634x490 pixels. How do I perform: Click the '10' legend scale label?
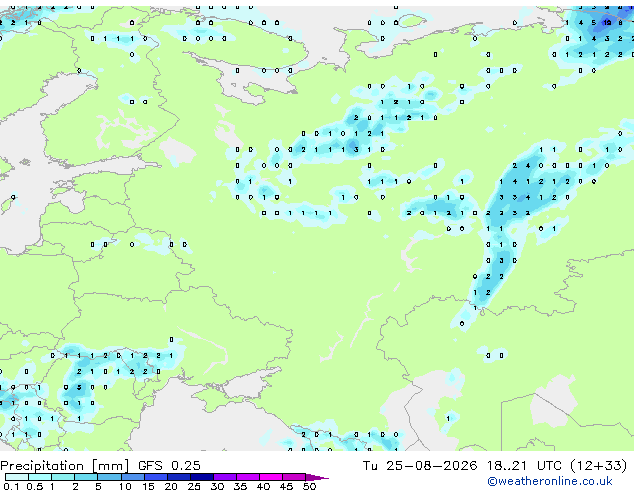(x=125, y=486)
